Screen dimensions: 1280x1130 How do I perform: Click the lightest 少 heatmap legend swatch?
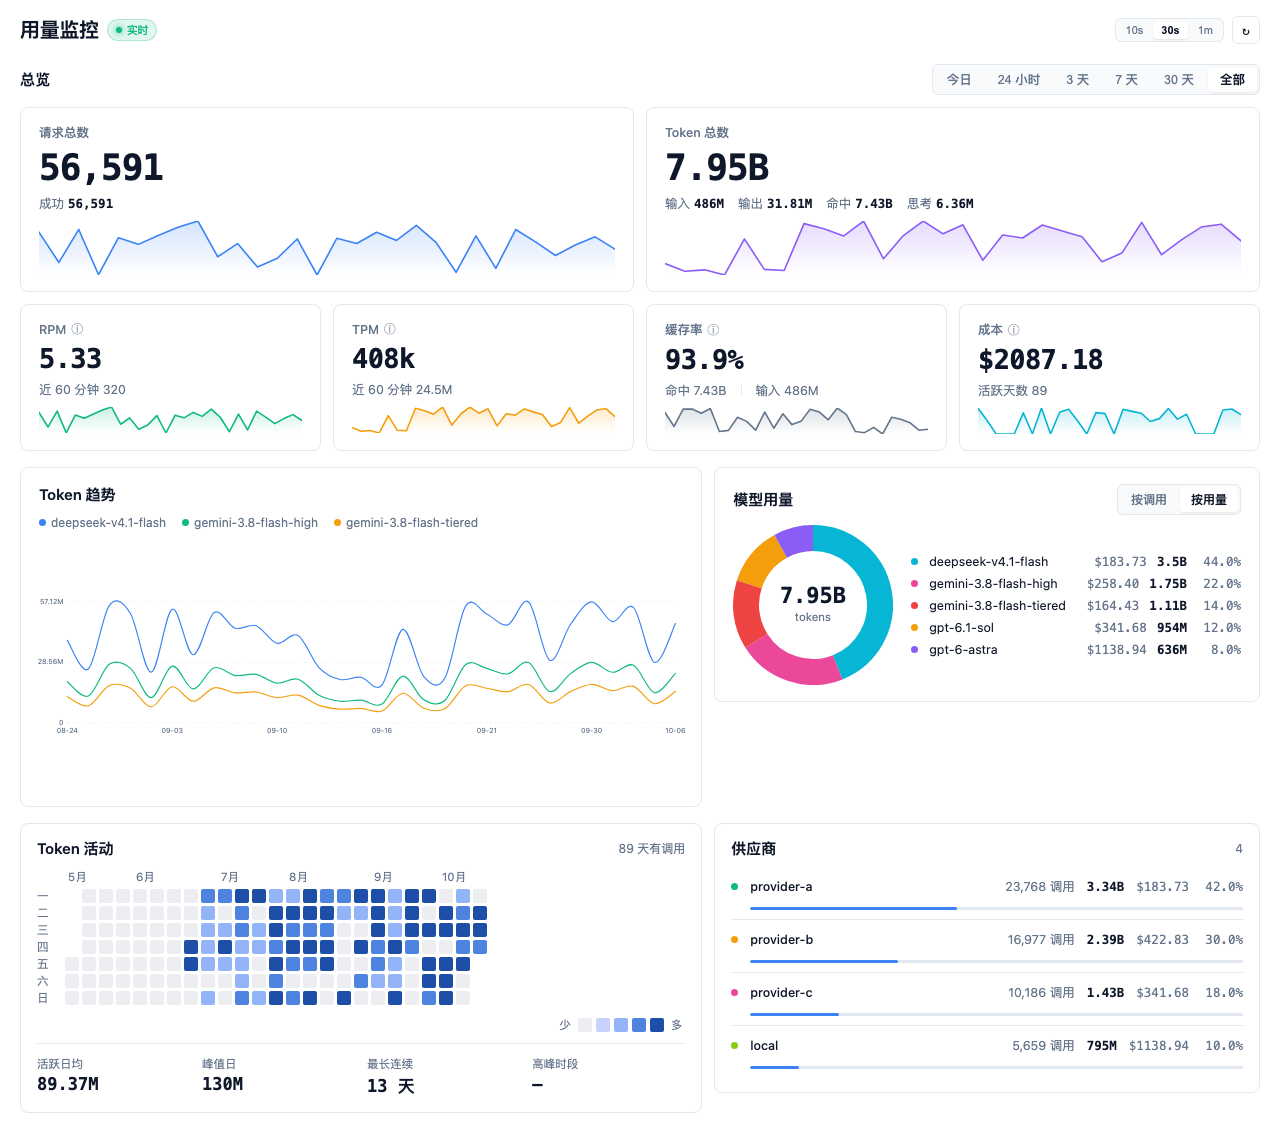585,1025
